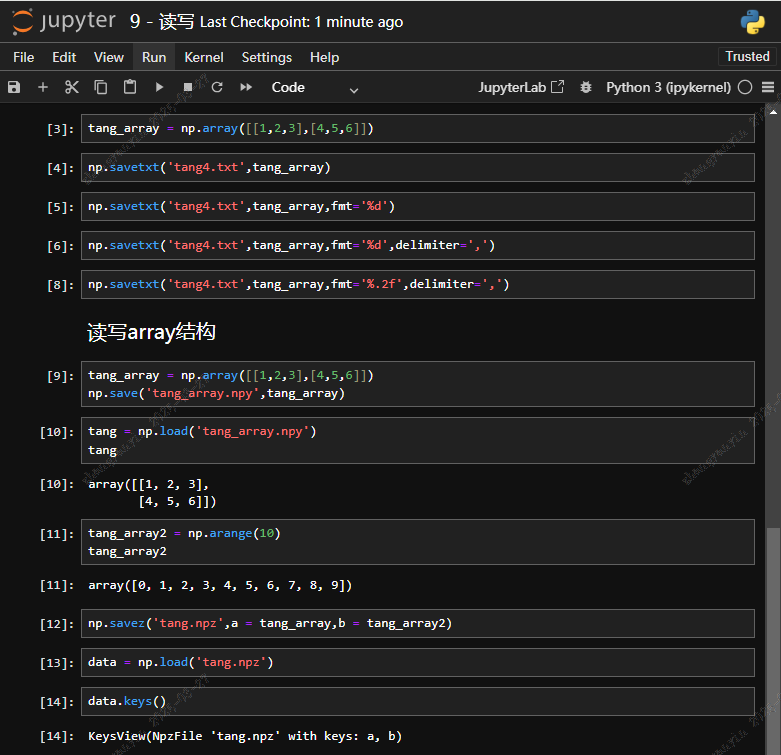
Task: Open the File menu
Action: 23,57
